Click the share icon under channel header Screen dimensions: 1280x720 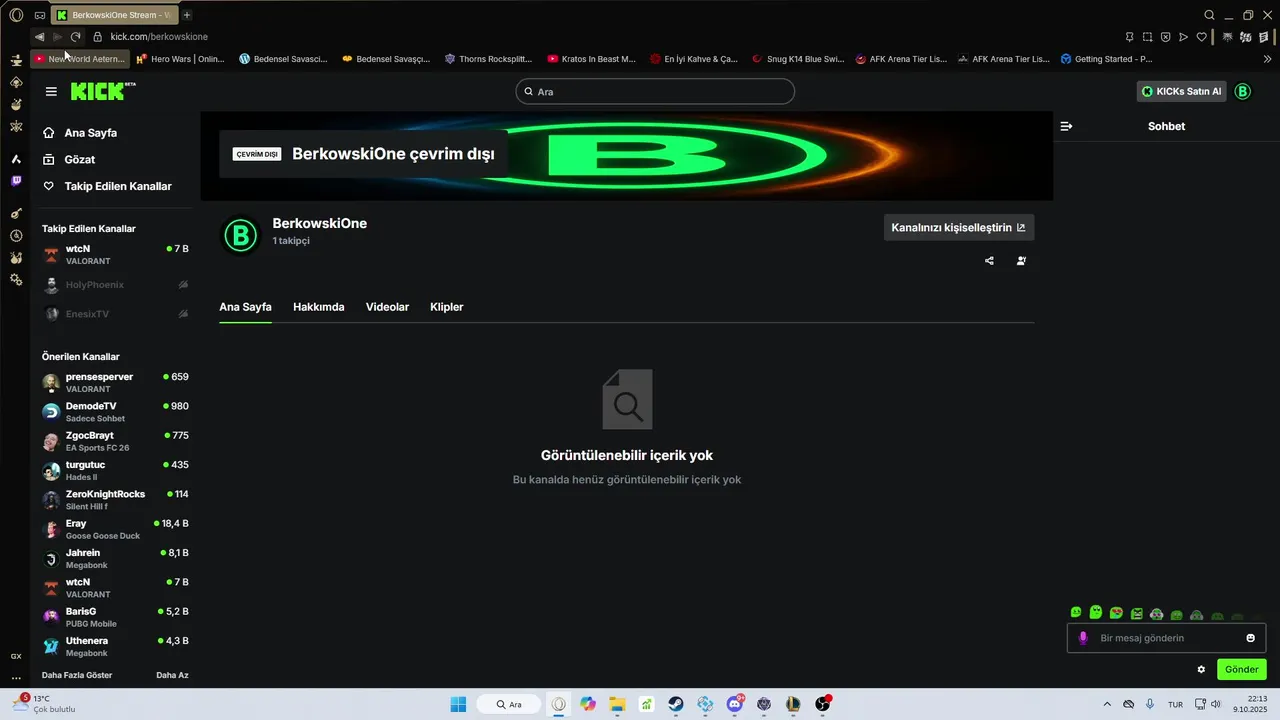pyautogui.click(x=989, y=261)
